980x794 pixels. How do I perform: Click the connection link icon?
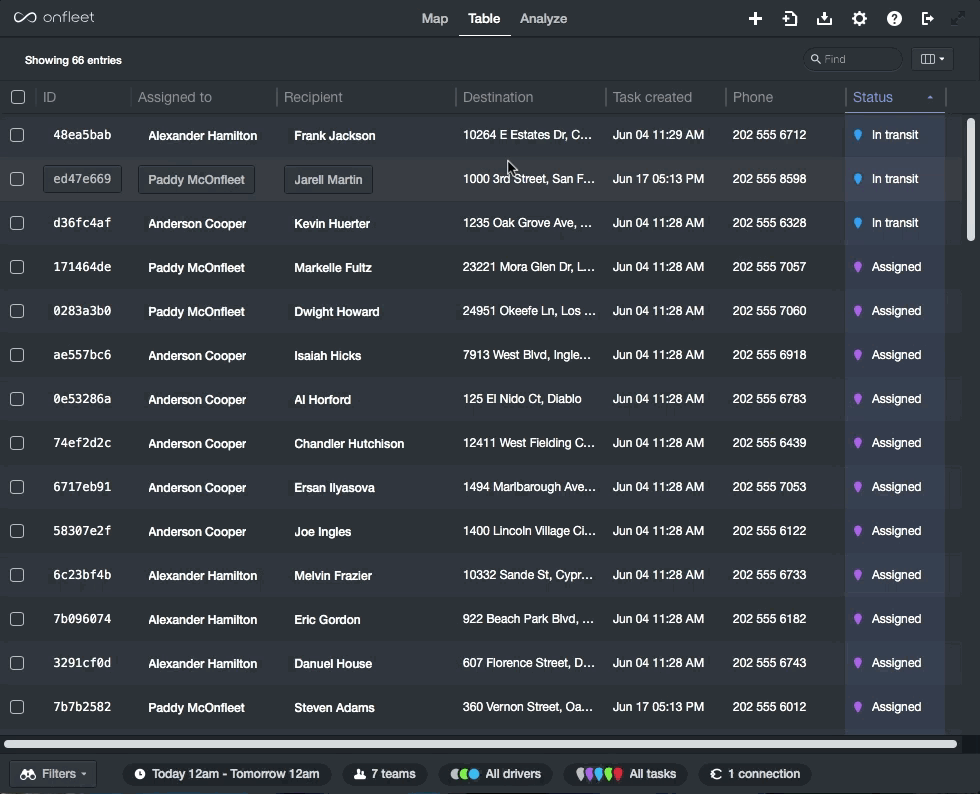point(716,774)
